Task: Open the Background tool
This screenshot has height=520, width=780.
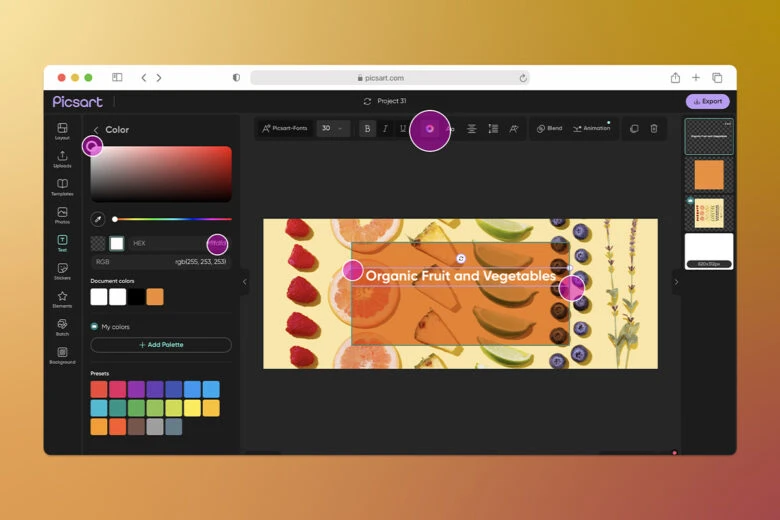Action: click(x=62, y=355)
